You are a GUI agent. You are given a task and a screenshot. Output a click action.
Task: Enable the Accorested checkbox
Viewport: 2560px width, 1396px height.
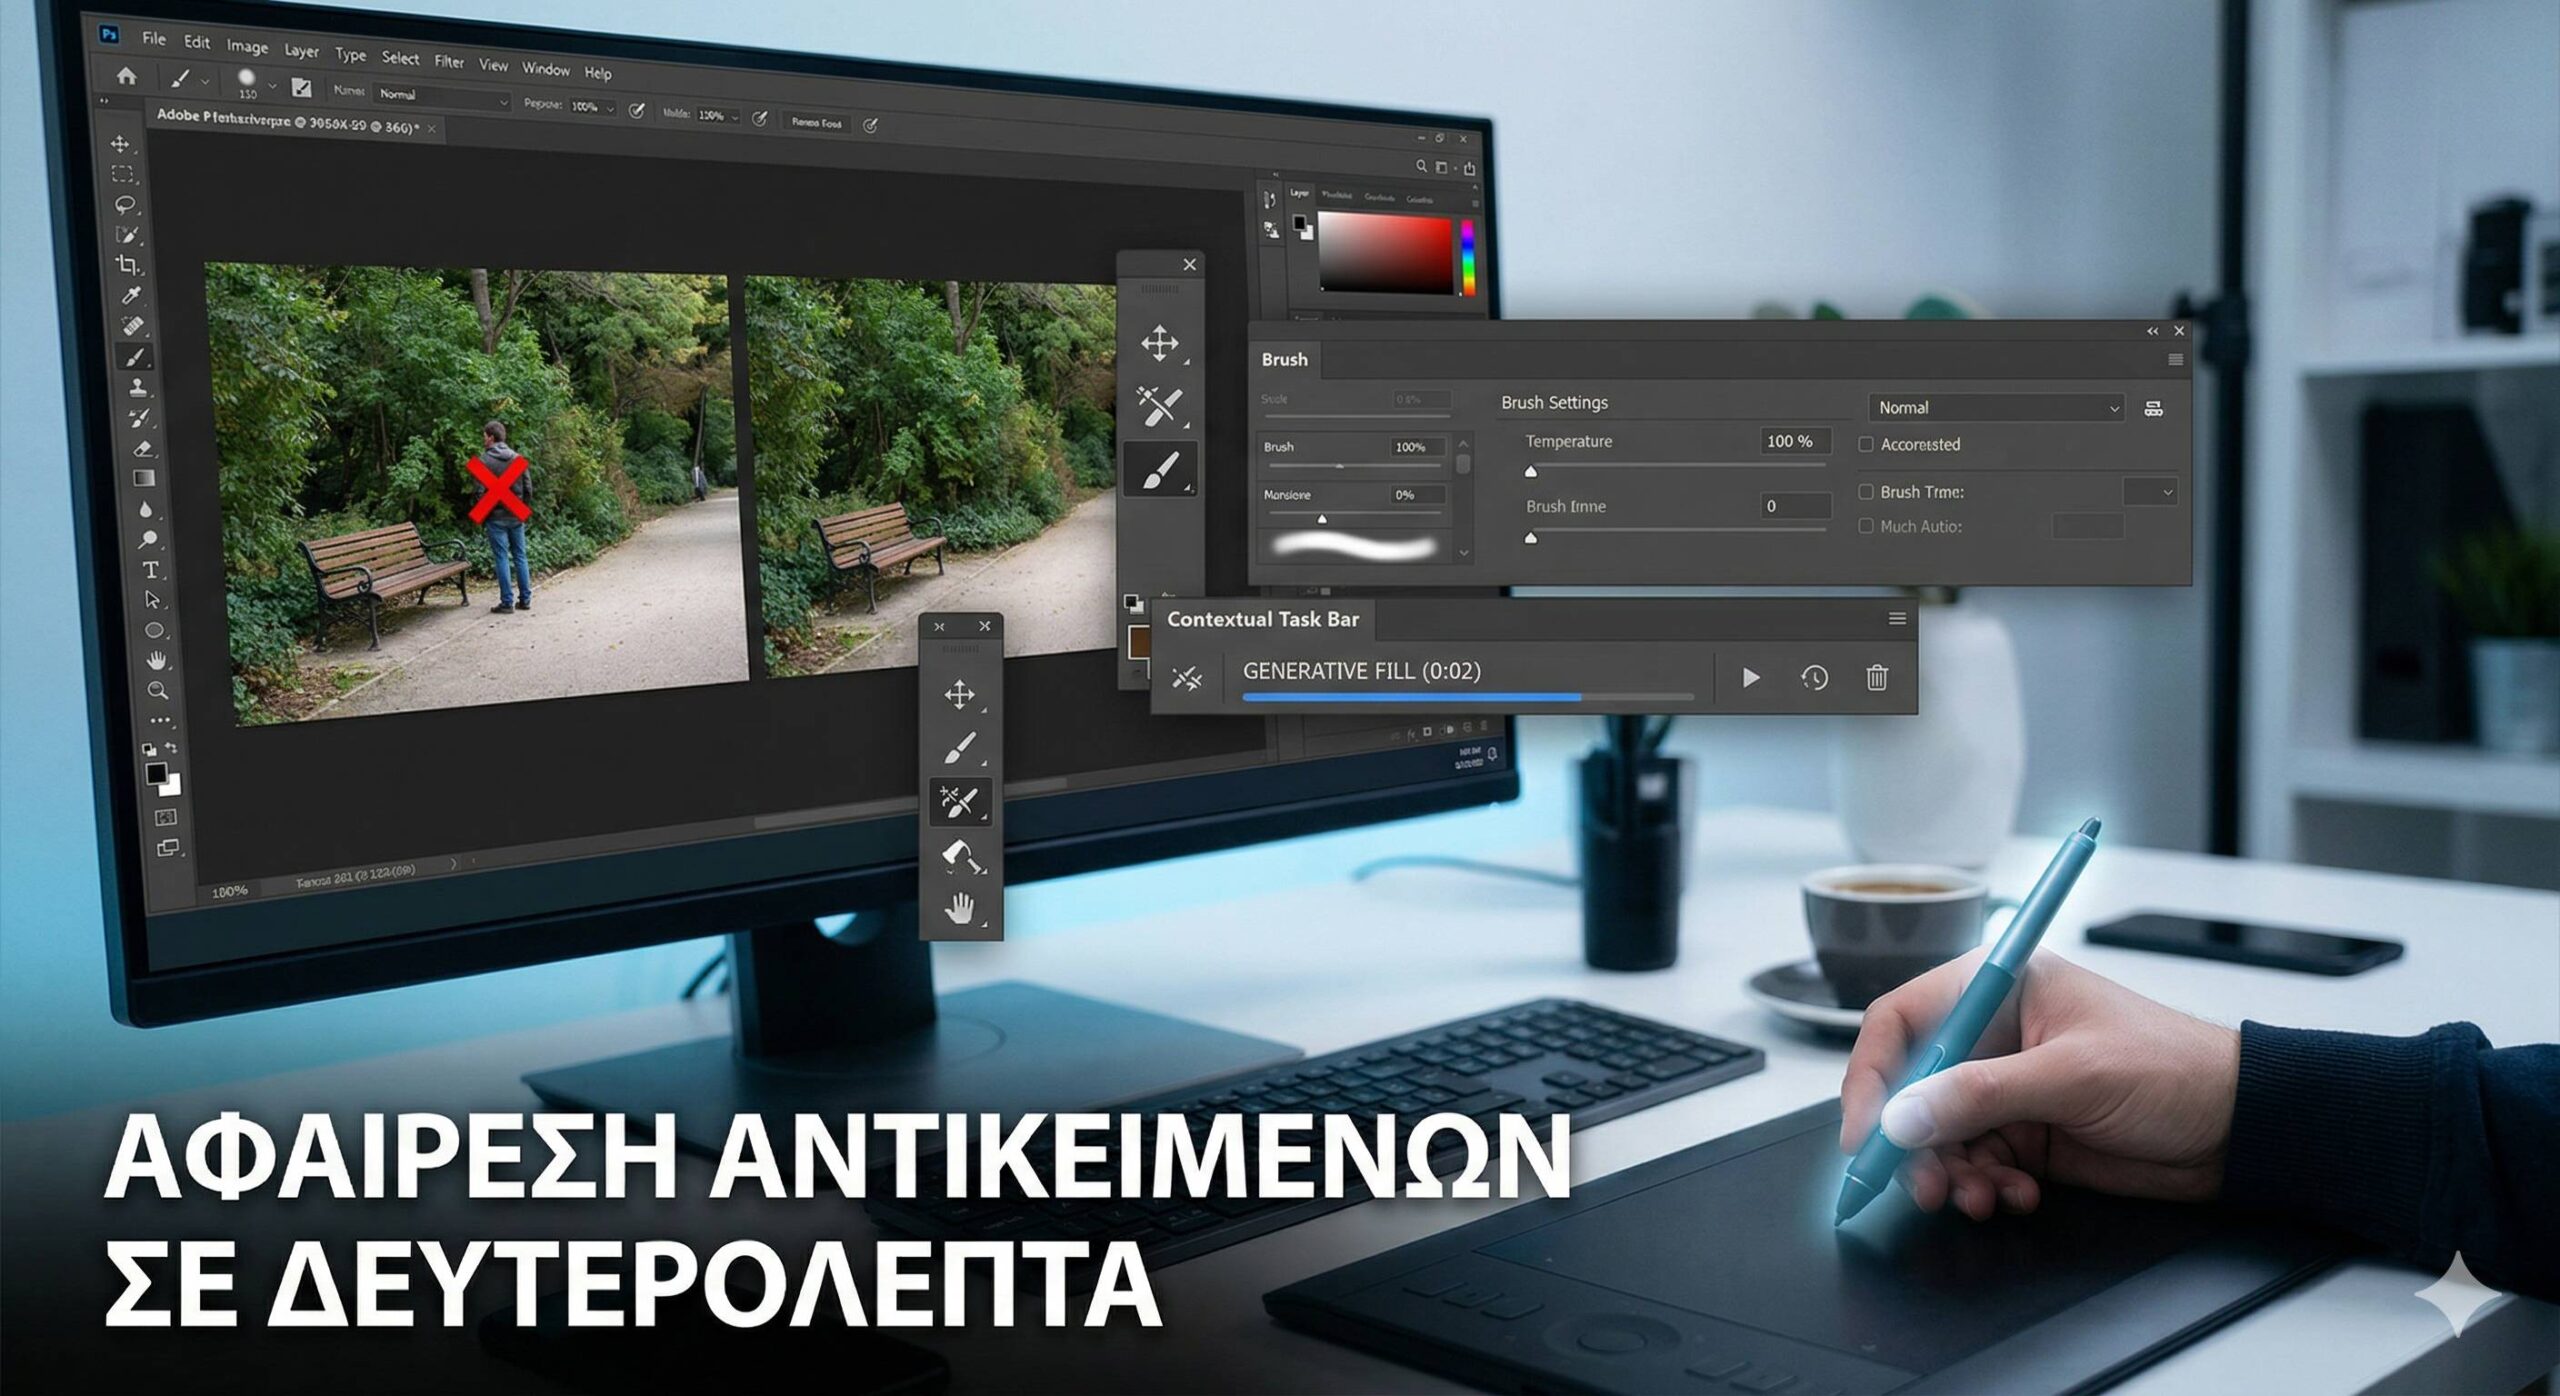click(x=1866, y=444)
